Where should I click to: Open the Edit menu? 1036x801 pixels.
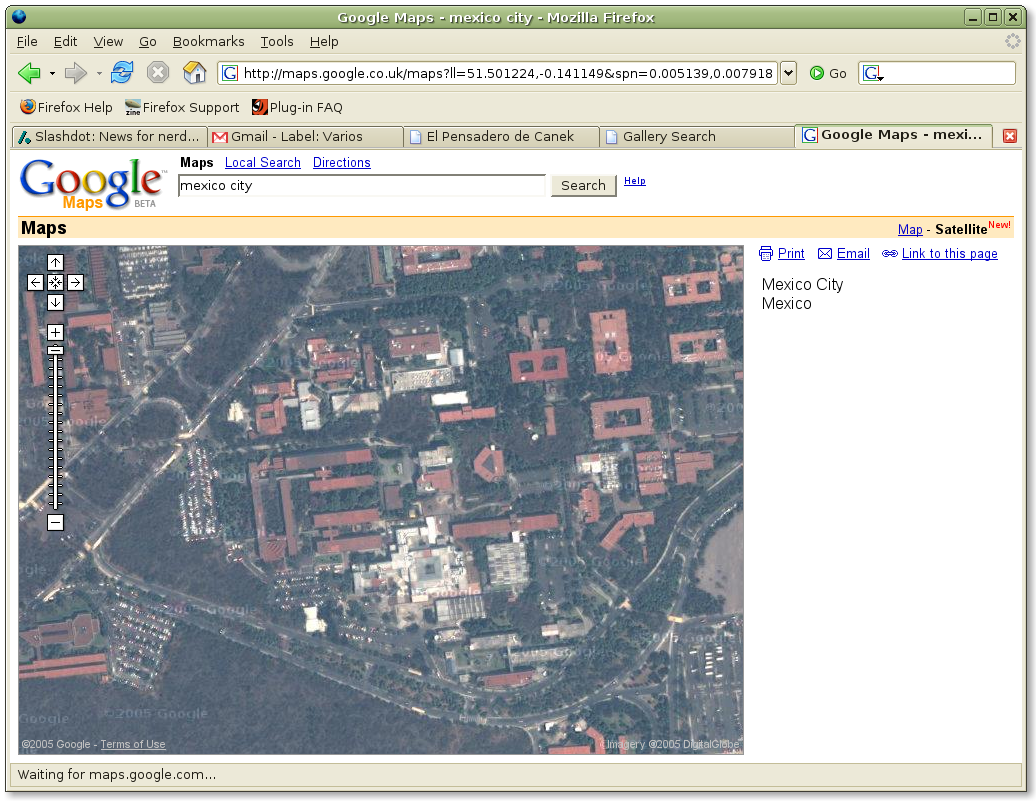[65, 42]
